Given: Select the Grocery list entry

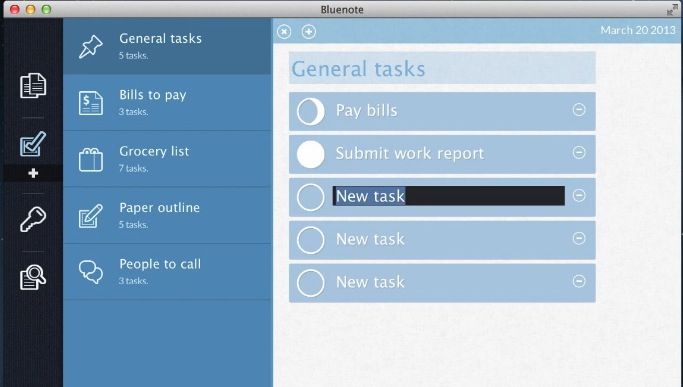Looking at the screenshot, I should [x=167, y=159].
